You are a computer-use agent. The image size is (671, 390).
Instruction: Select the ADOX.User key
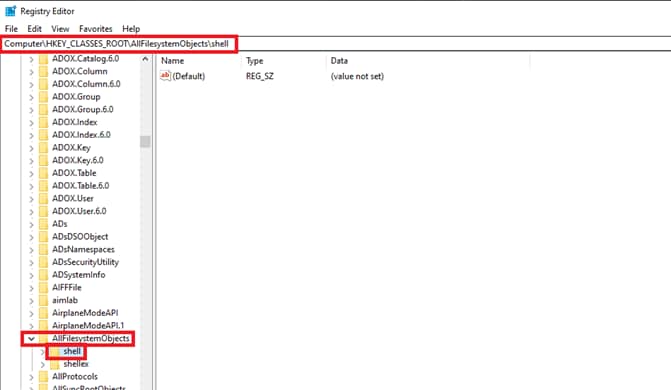coord(73,198)
